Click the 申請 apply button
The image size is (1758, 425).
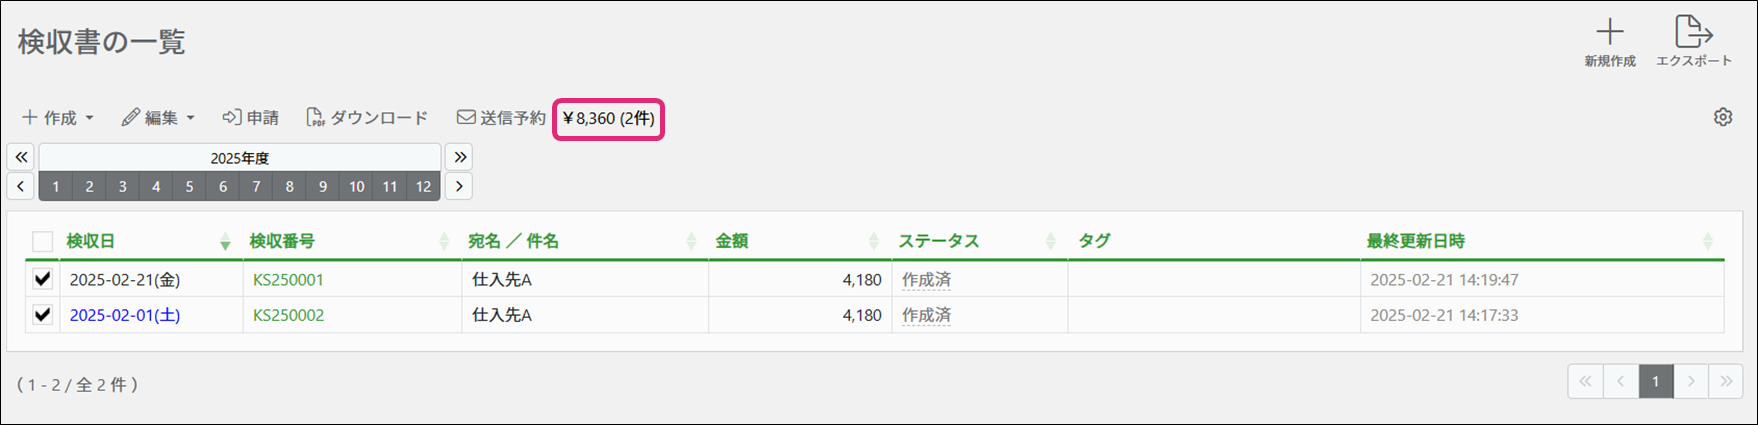250,118
